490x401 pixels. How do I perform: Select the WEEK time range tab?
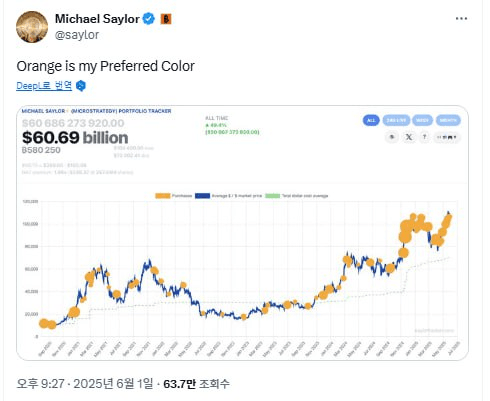(x=422, y=120)
